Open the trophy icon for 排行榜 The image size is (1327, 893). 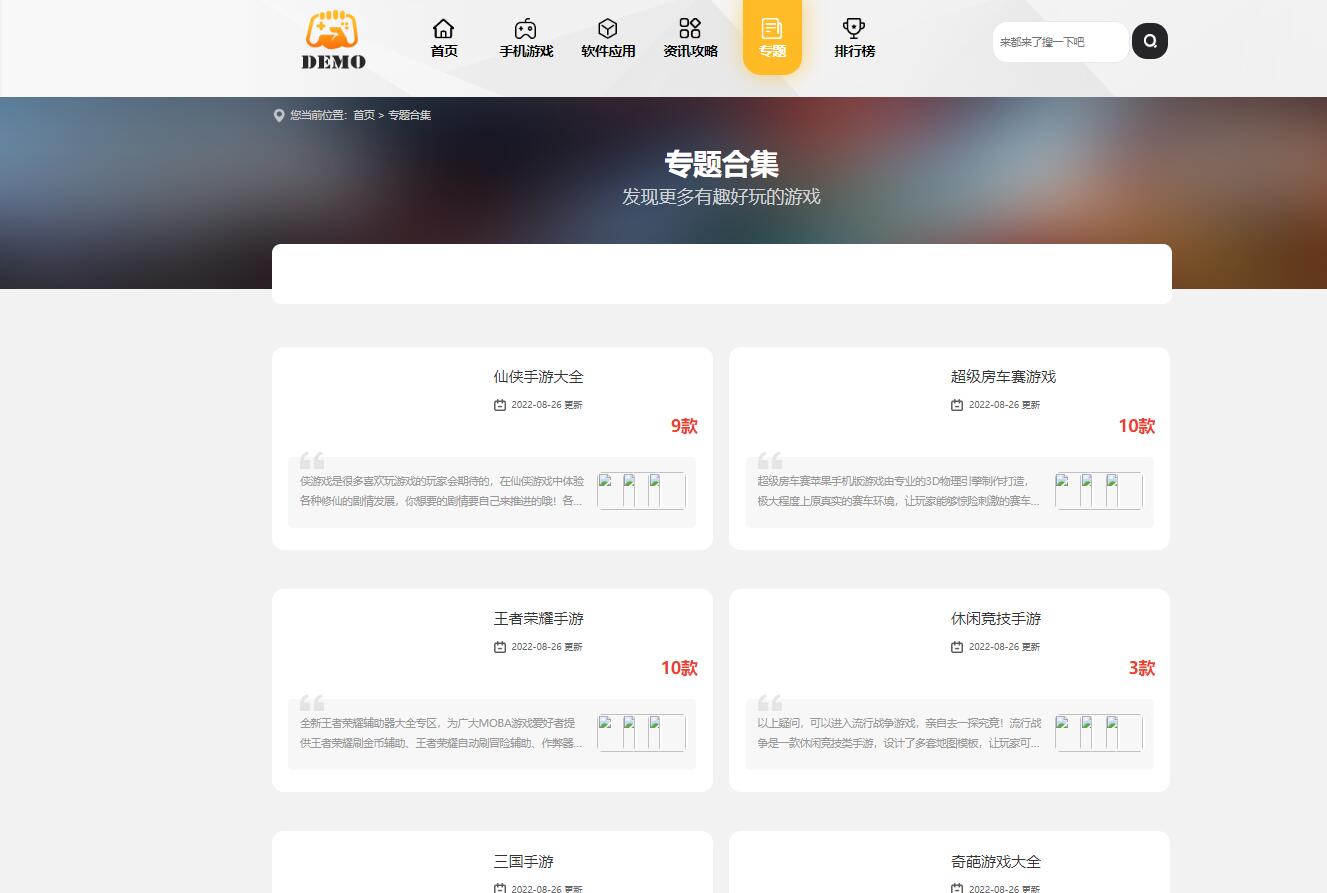pyautogui.click(x=855, y=29)
